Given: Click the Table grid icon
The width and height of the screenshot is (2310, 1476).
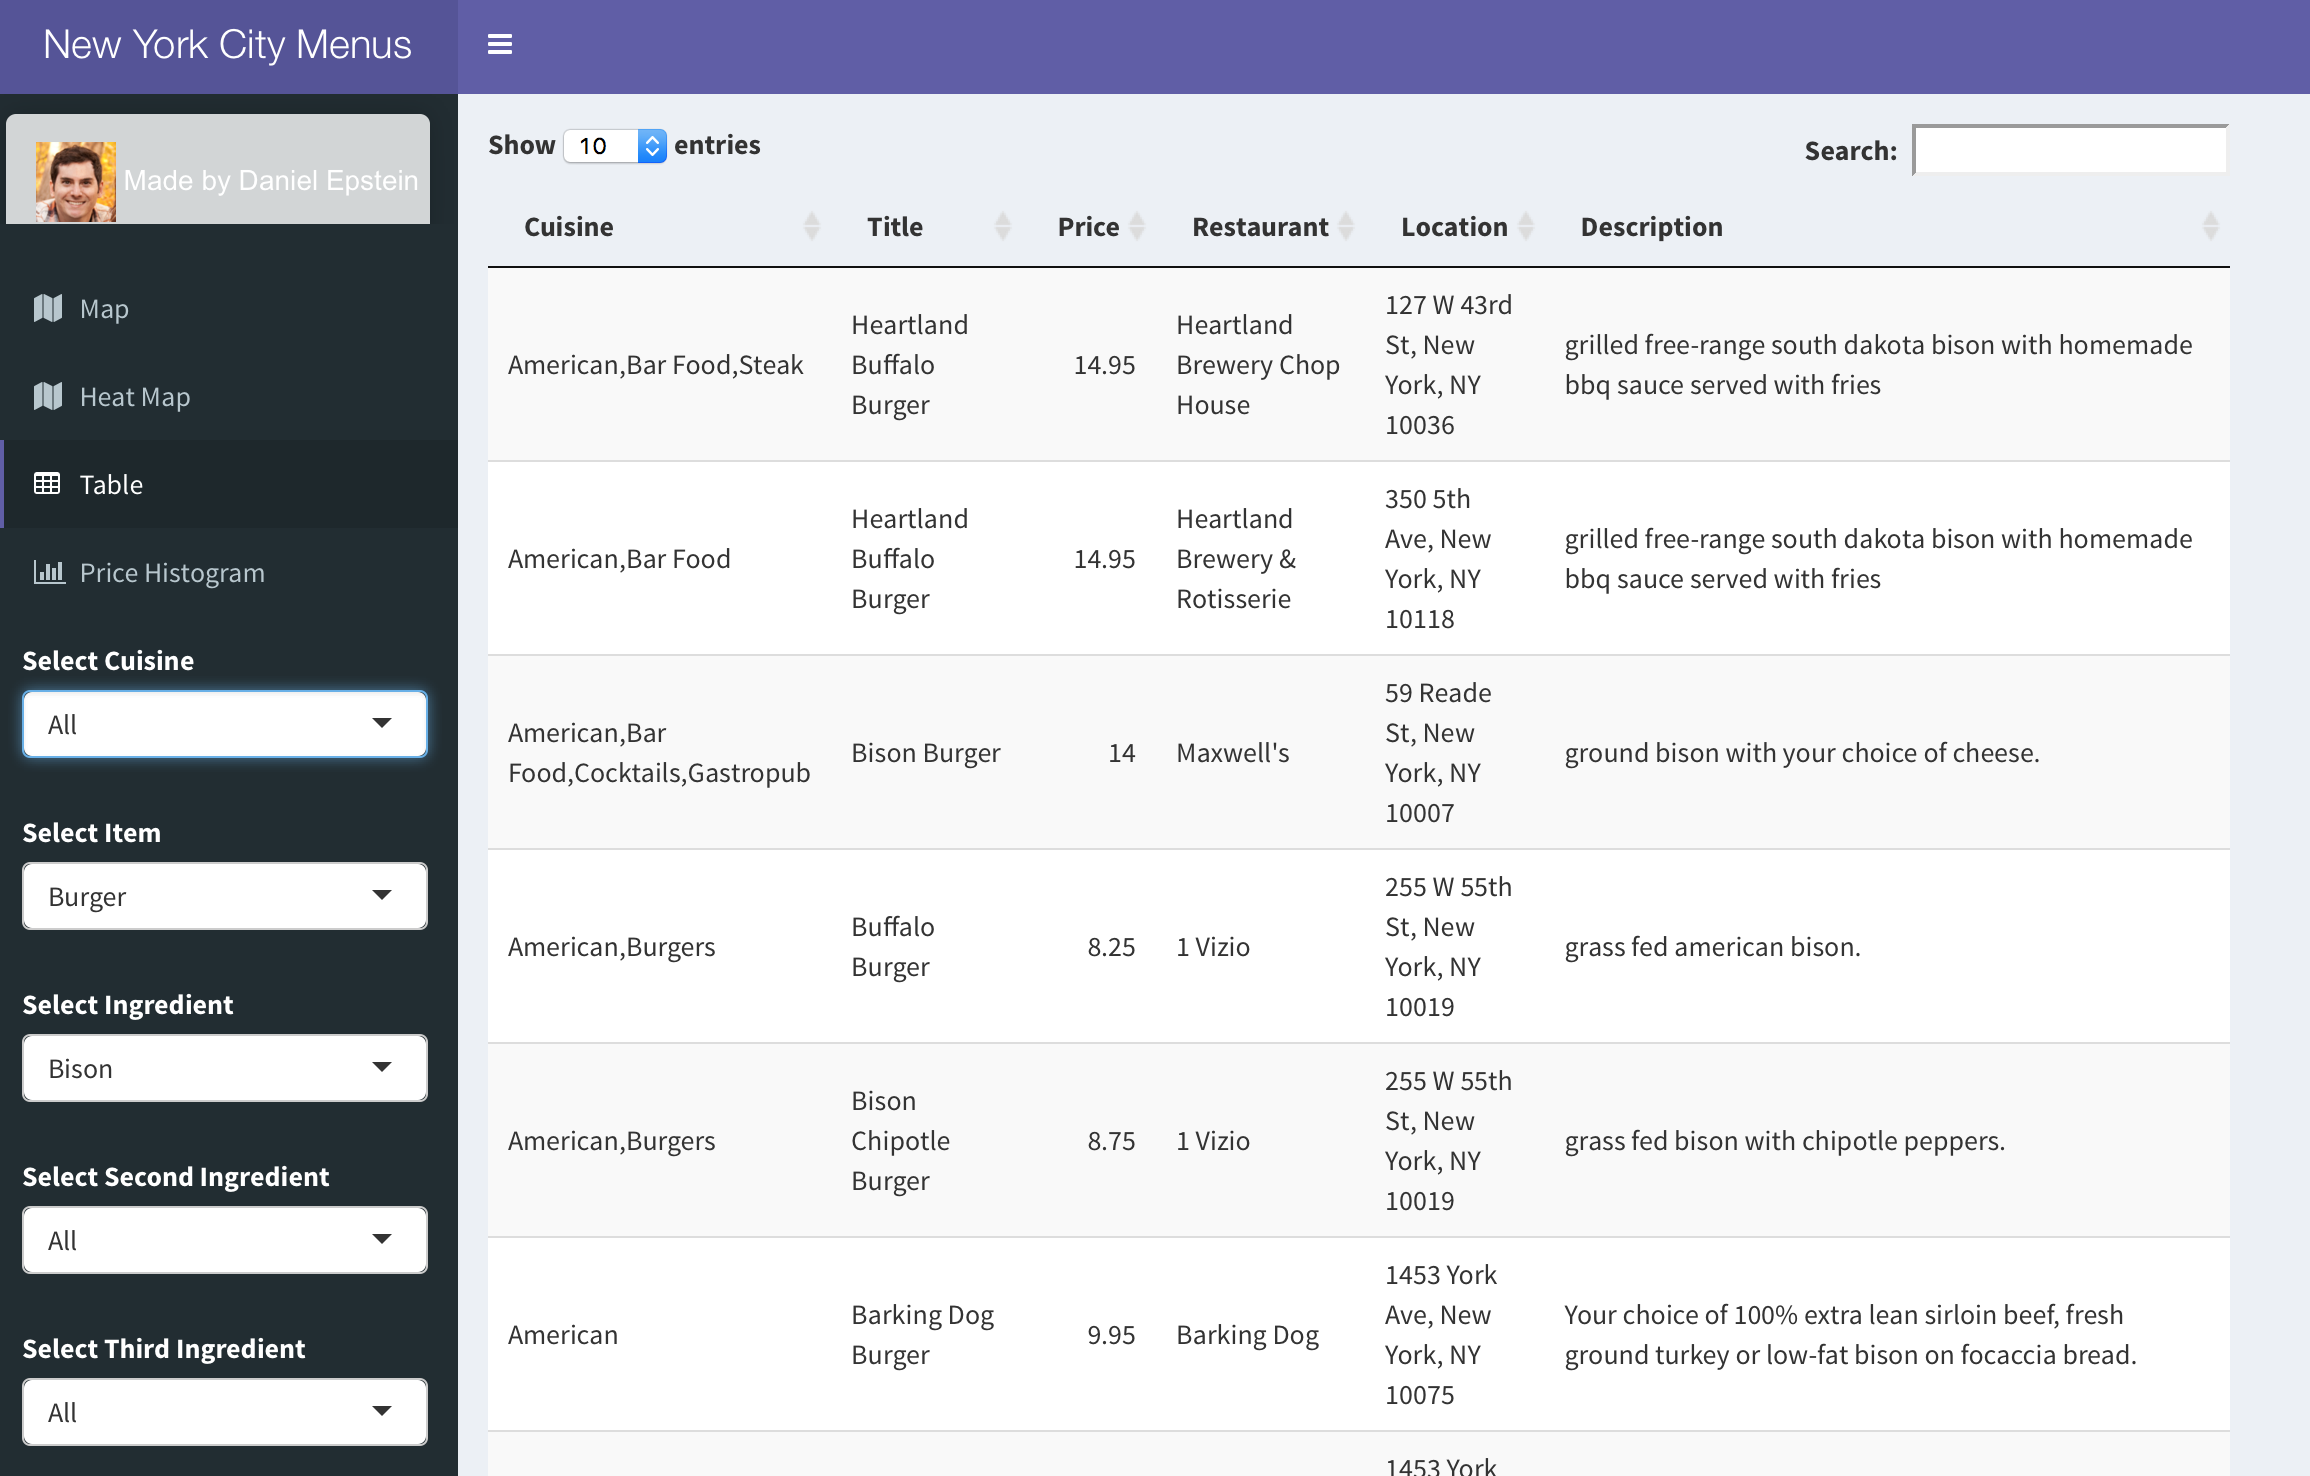Looking at the screenshot, I should tap(47, 485).
